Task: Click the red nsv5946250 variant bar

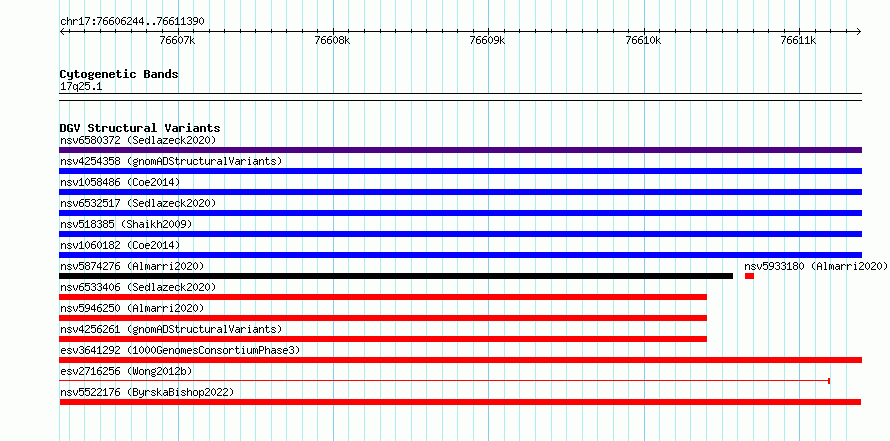Action: coord(383,318)
